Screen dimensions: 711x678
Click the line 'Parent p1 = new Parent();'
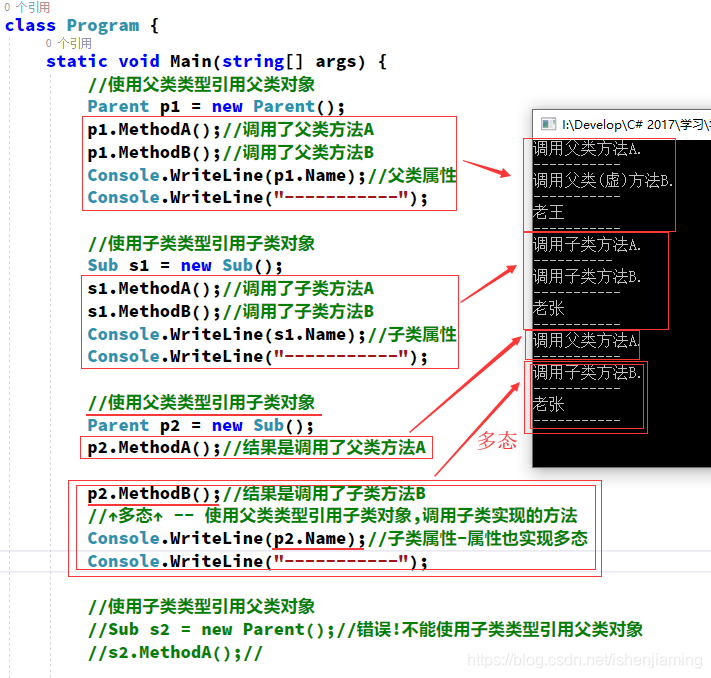216,107
